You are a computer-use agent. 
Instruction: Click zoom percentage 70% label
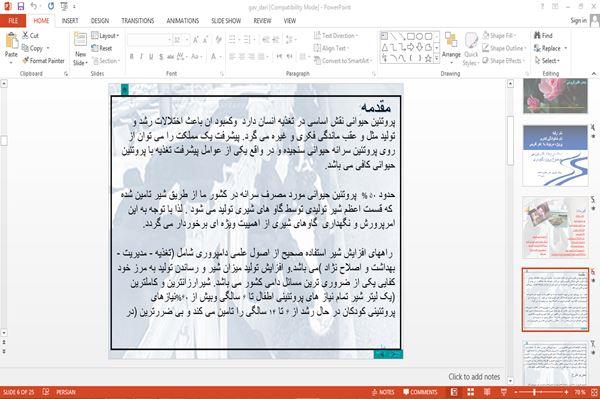[x=580, y=392]
